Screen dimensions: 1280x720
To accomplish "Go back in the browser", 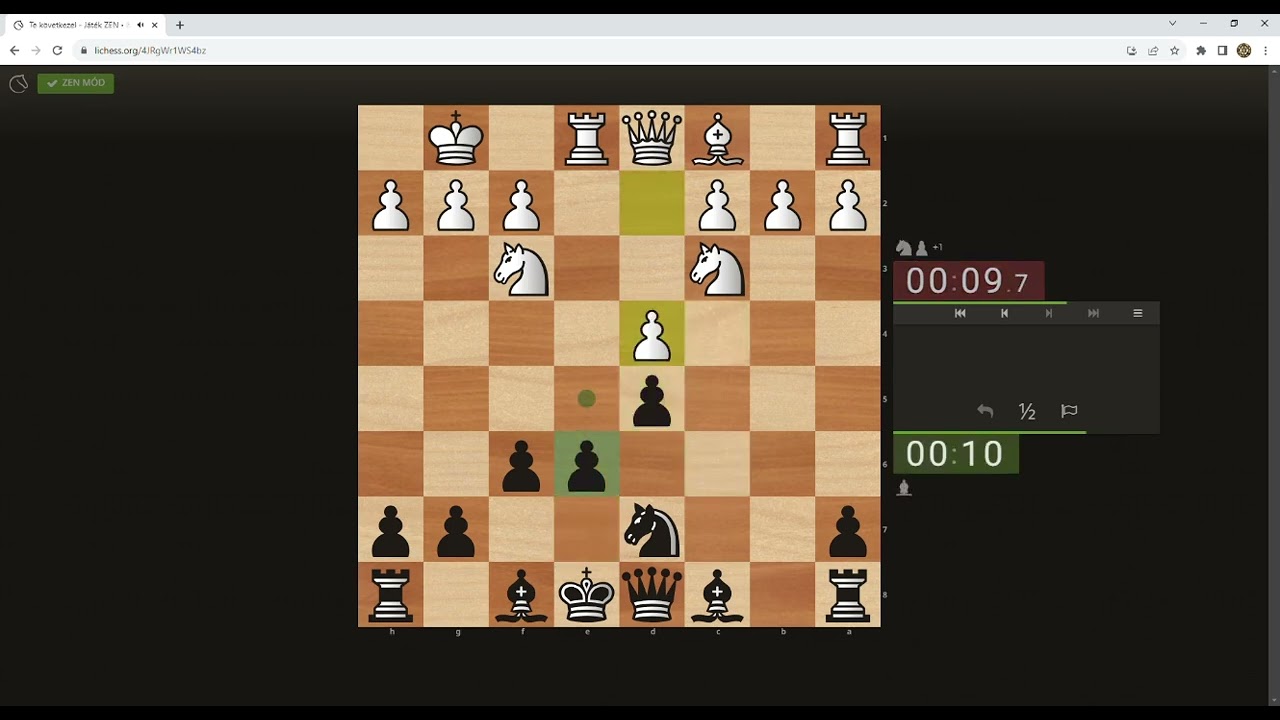I will click(14, 50).
